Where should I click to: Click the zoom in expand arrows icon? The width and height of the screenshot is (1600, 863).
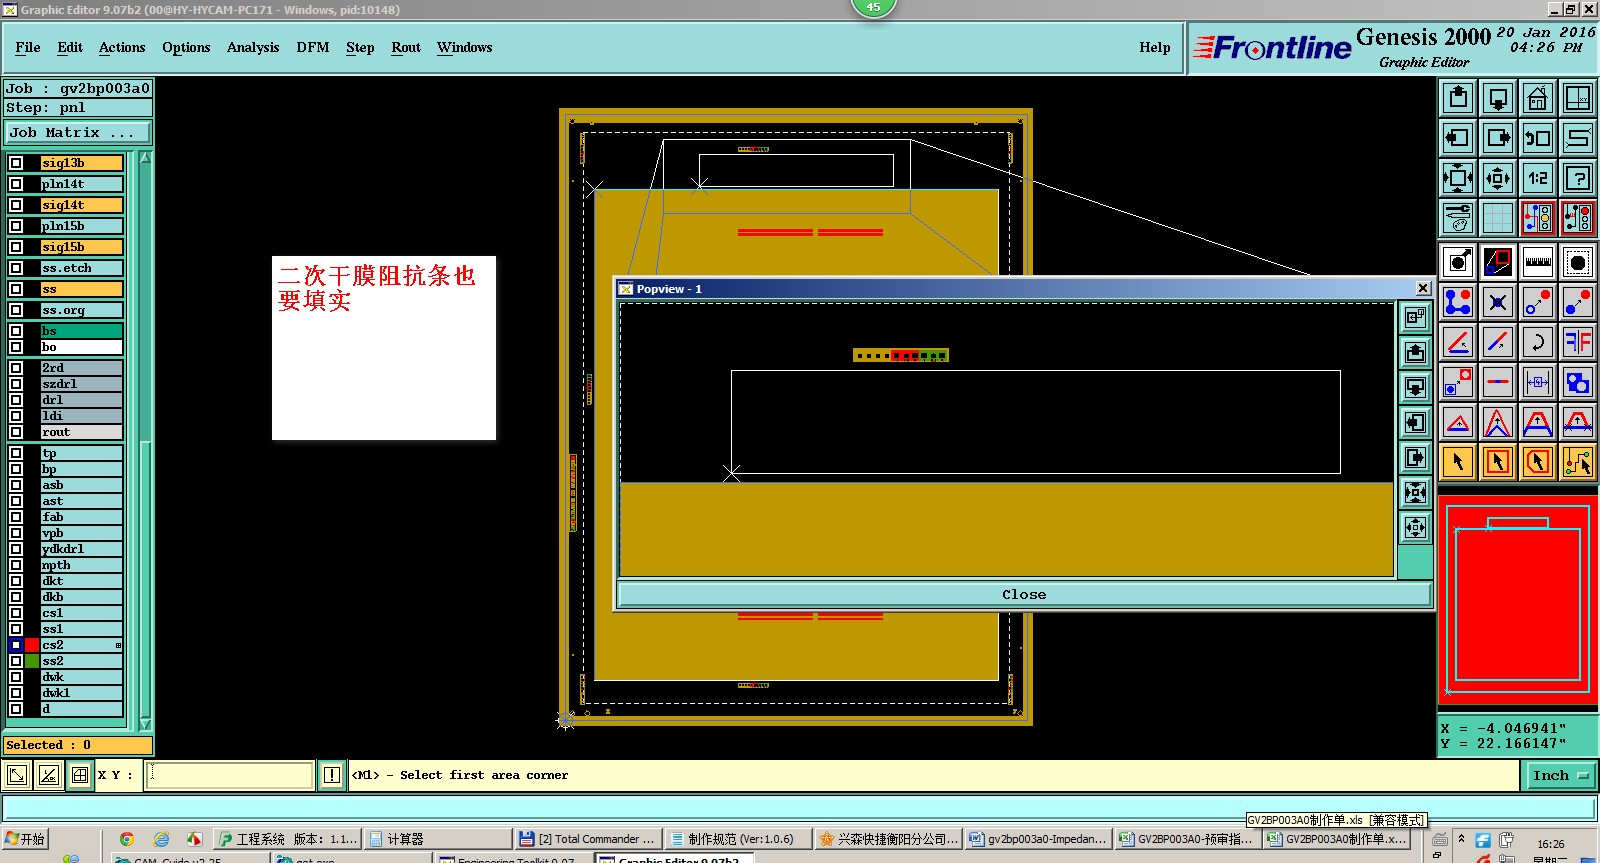point(1458,178)
